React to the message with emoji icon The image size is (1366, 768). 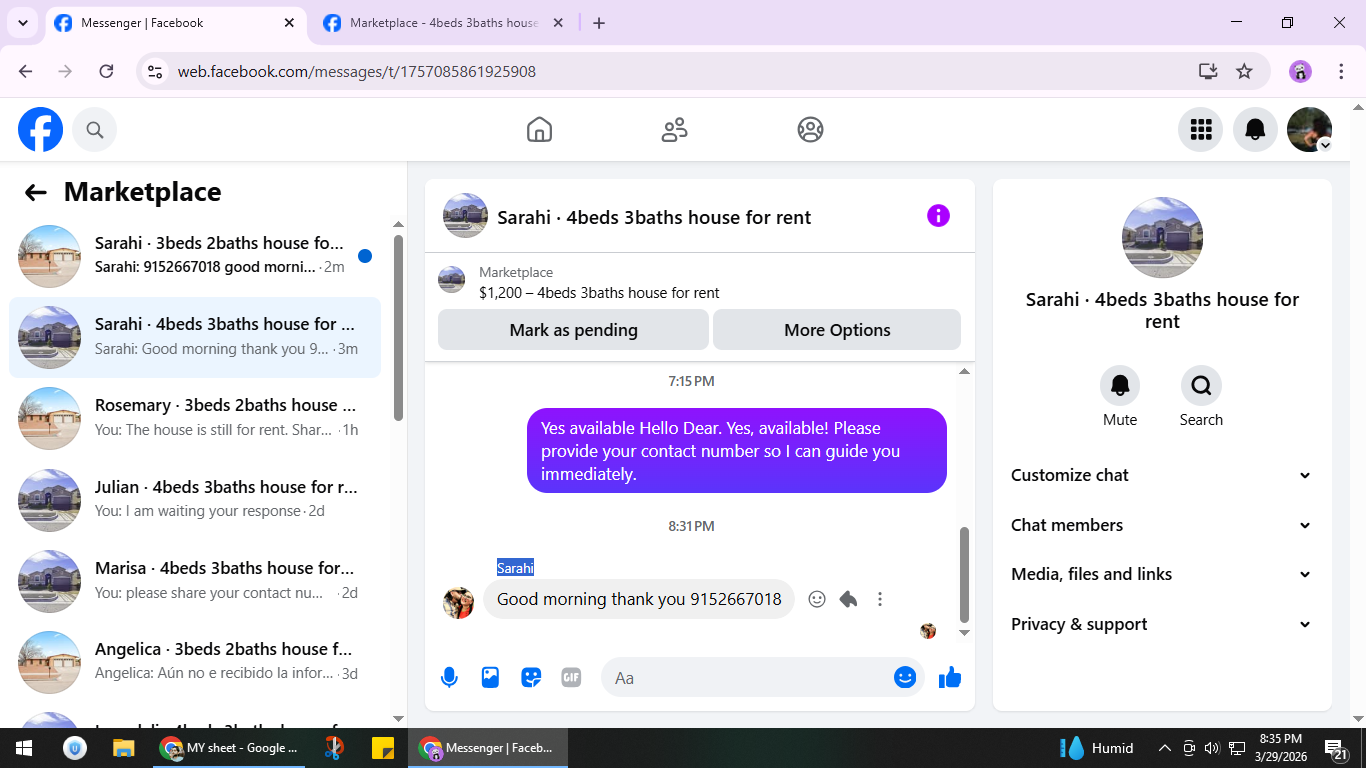coord(817,599)
